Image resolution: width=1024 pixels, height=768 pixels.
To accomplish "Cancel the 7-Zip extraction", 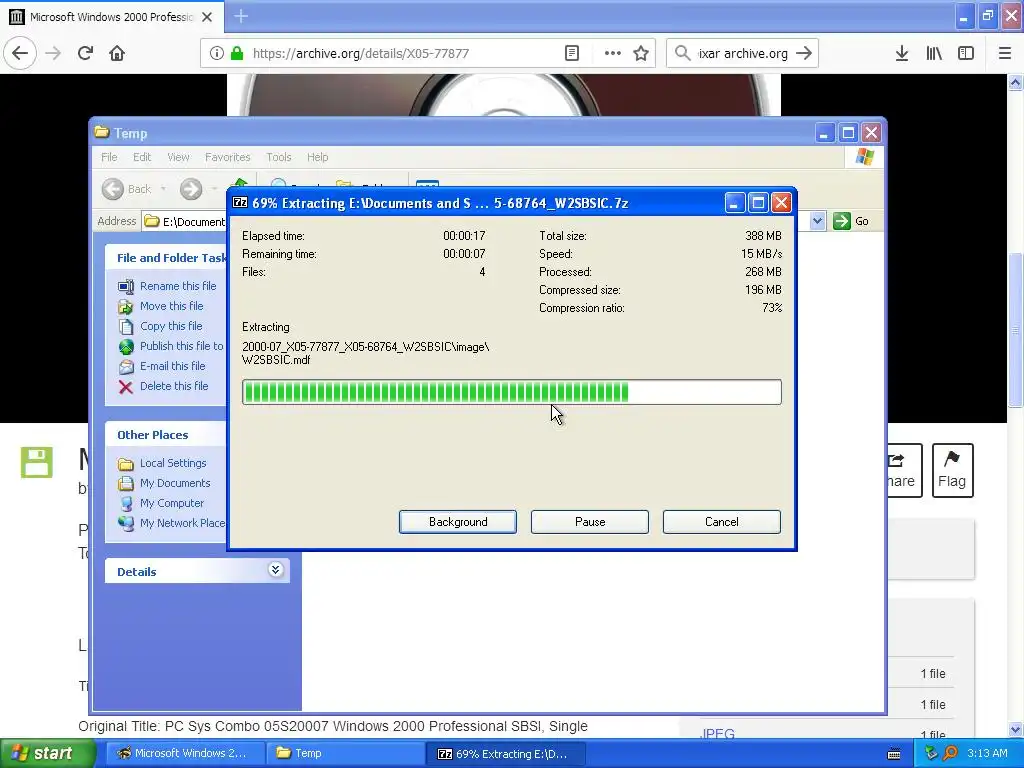I will point(722,522).
